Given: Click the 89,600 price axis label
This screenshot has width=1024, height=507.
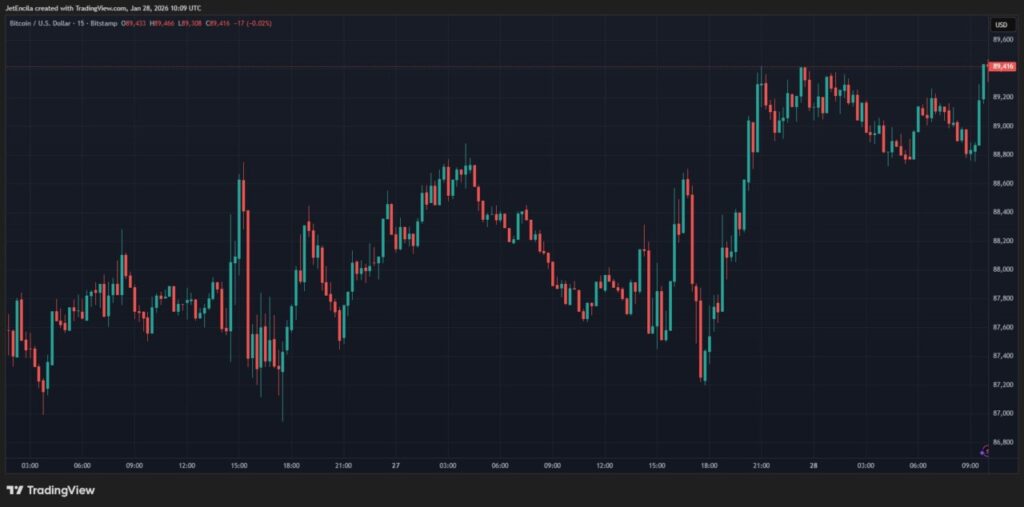Looking at the screenshot, I should (1001, 39).
